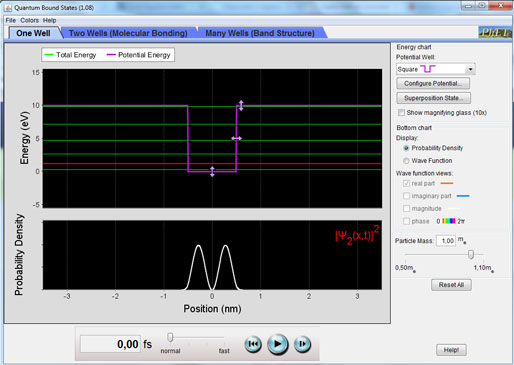Viewport: 514px width, 365px height.
Task: Advance one step with the step-forward button
Action: (302, 344)
